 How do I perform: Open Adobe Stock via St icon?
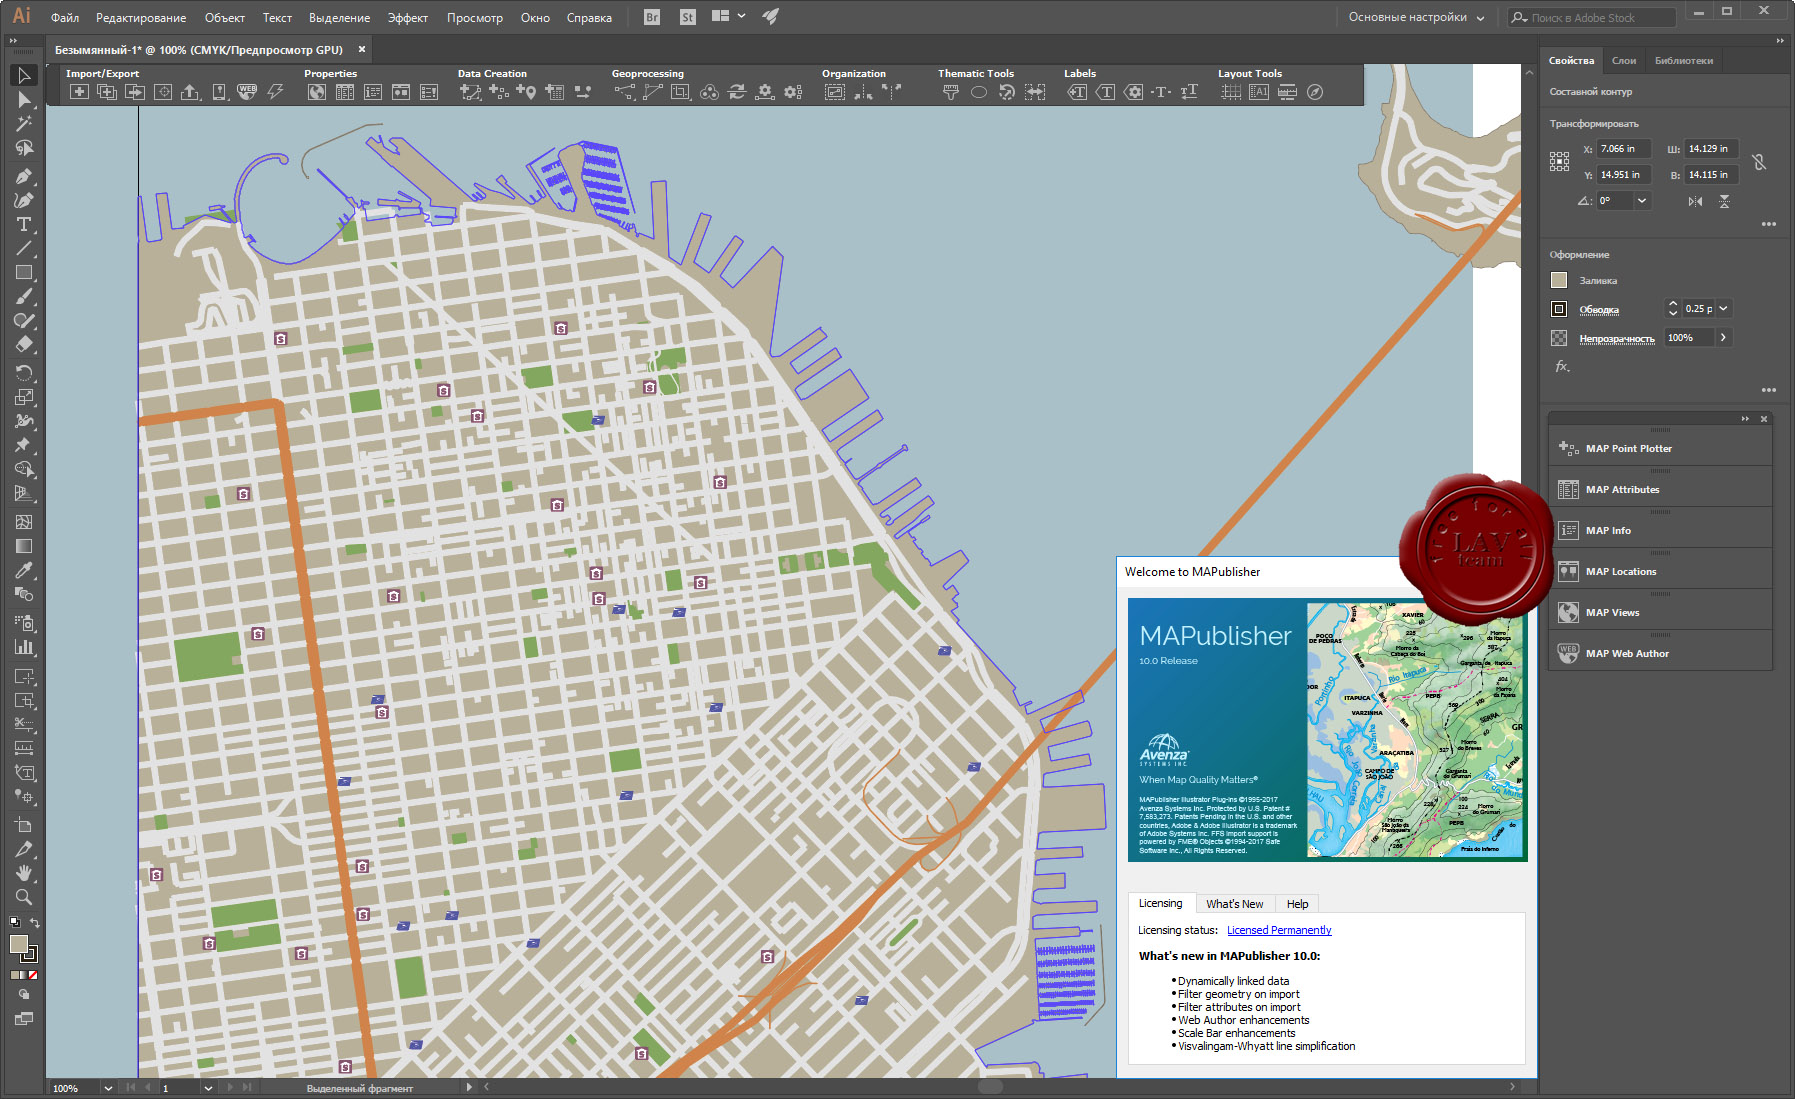[x=687, y=17]
